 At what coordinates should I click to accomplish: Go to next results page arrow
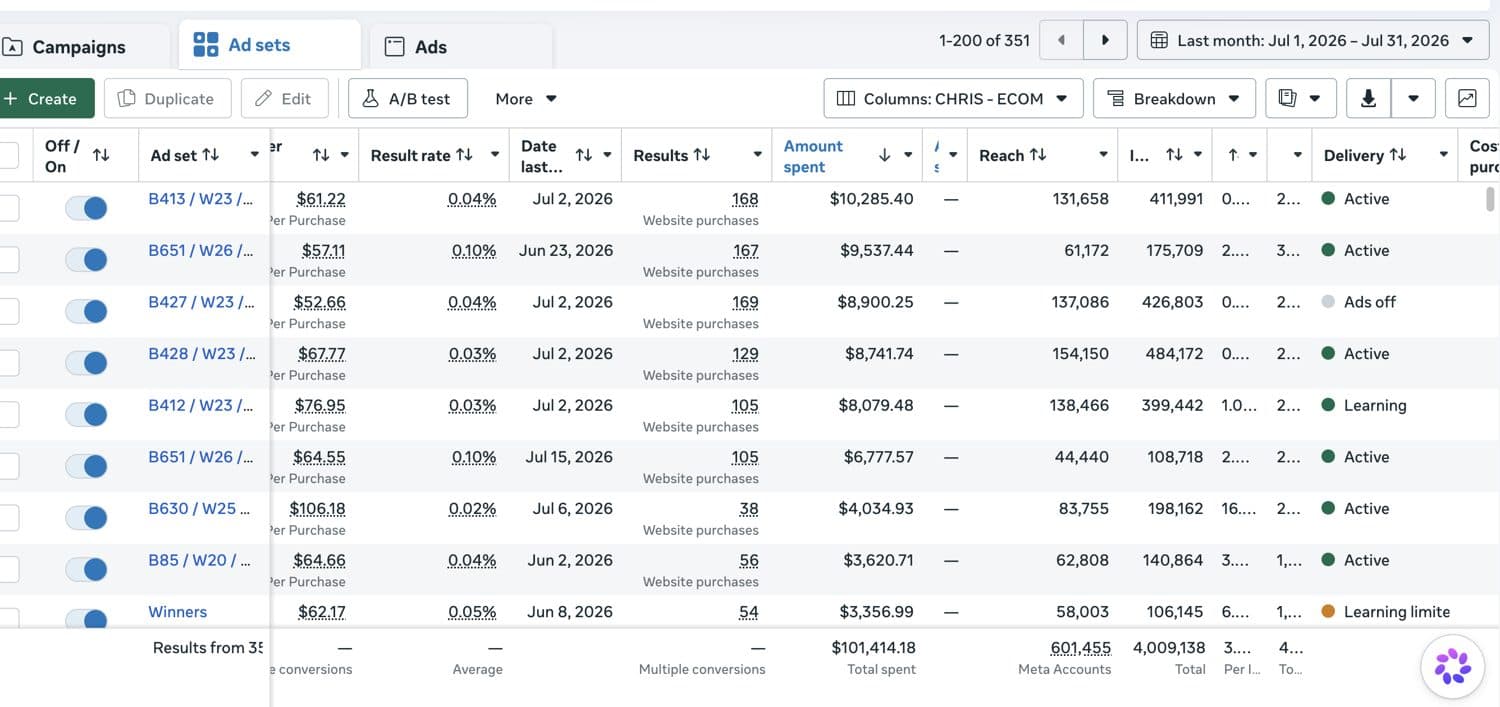coord(1105,40)
